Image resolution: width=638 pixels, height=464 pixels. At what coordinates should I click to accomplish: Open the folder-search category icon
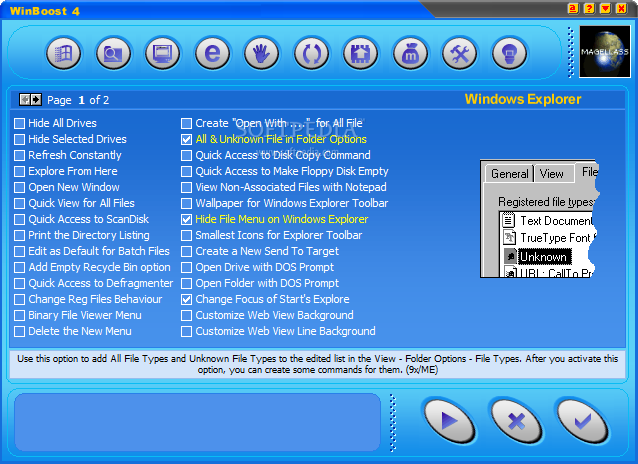point(113,53)
